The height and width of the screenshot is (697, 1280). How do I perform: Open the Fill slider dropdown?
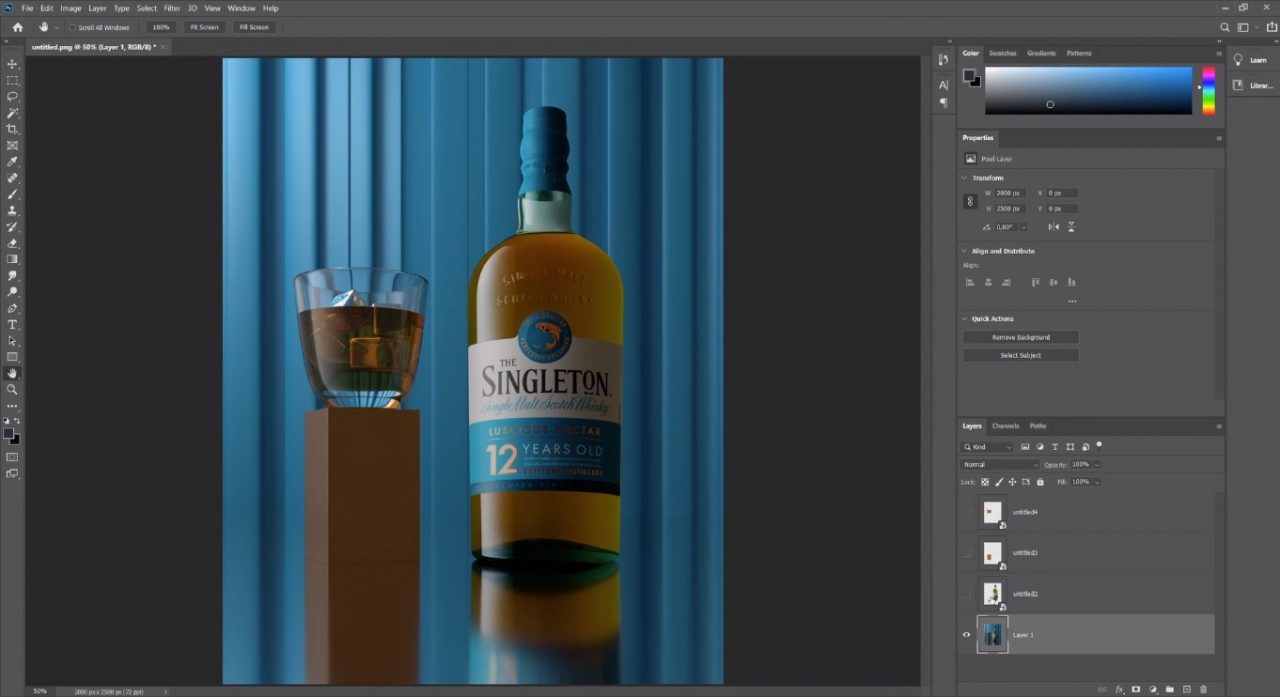tap(1097, 482)
